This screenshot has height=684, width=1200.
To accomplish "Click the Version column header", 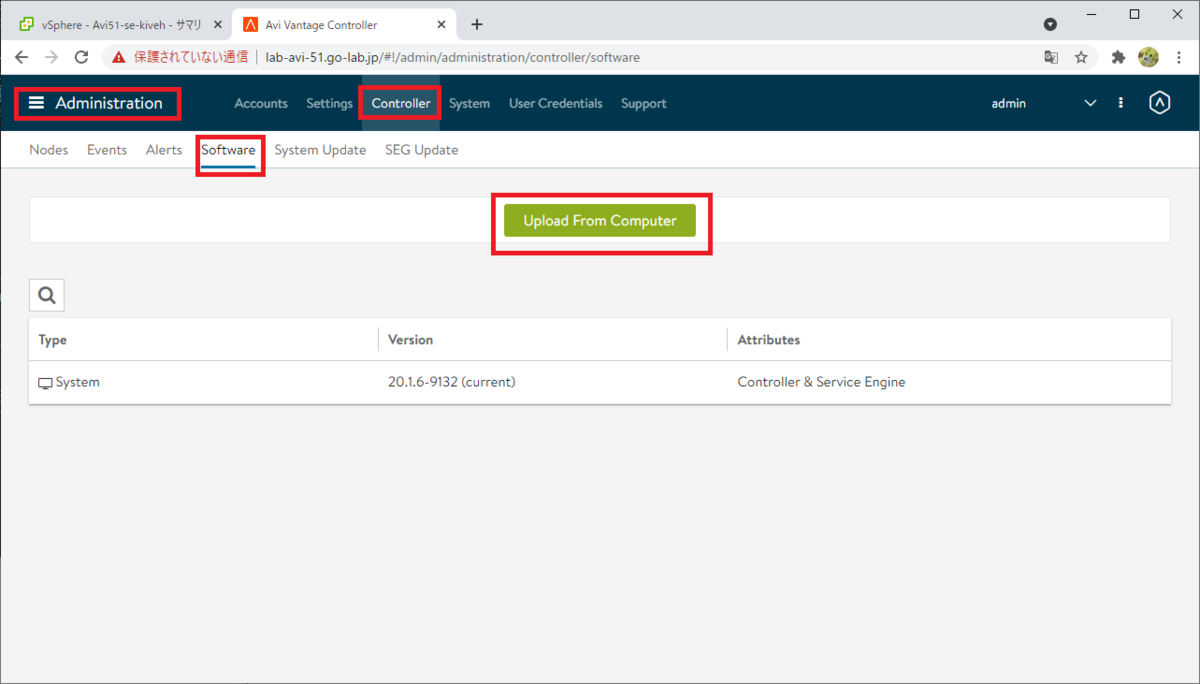I will click(x=410, y=340).
